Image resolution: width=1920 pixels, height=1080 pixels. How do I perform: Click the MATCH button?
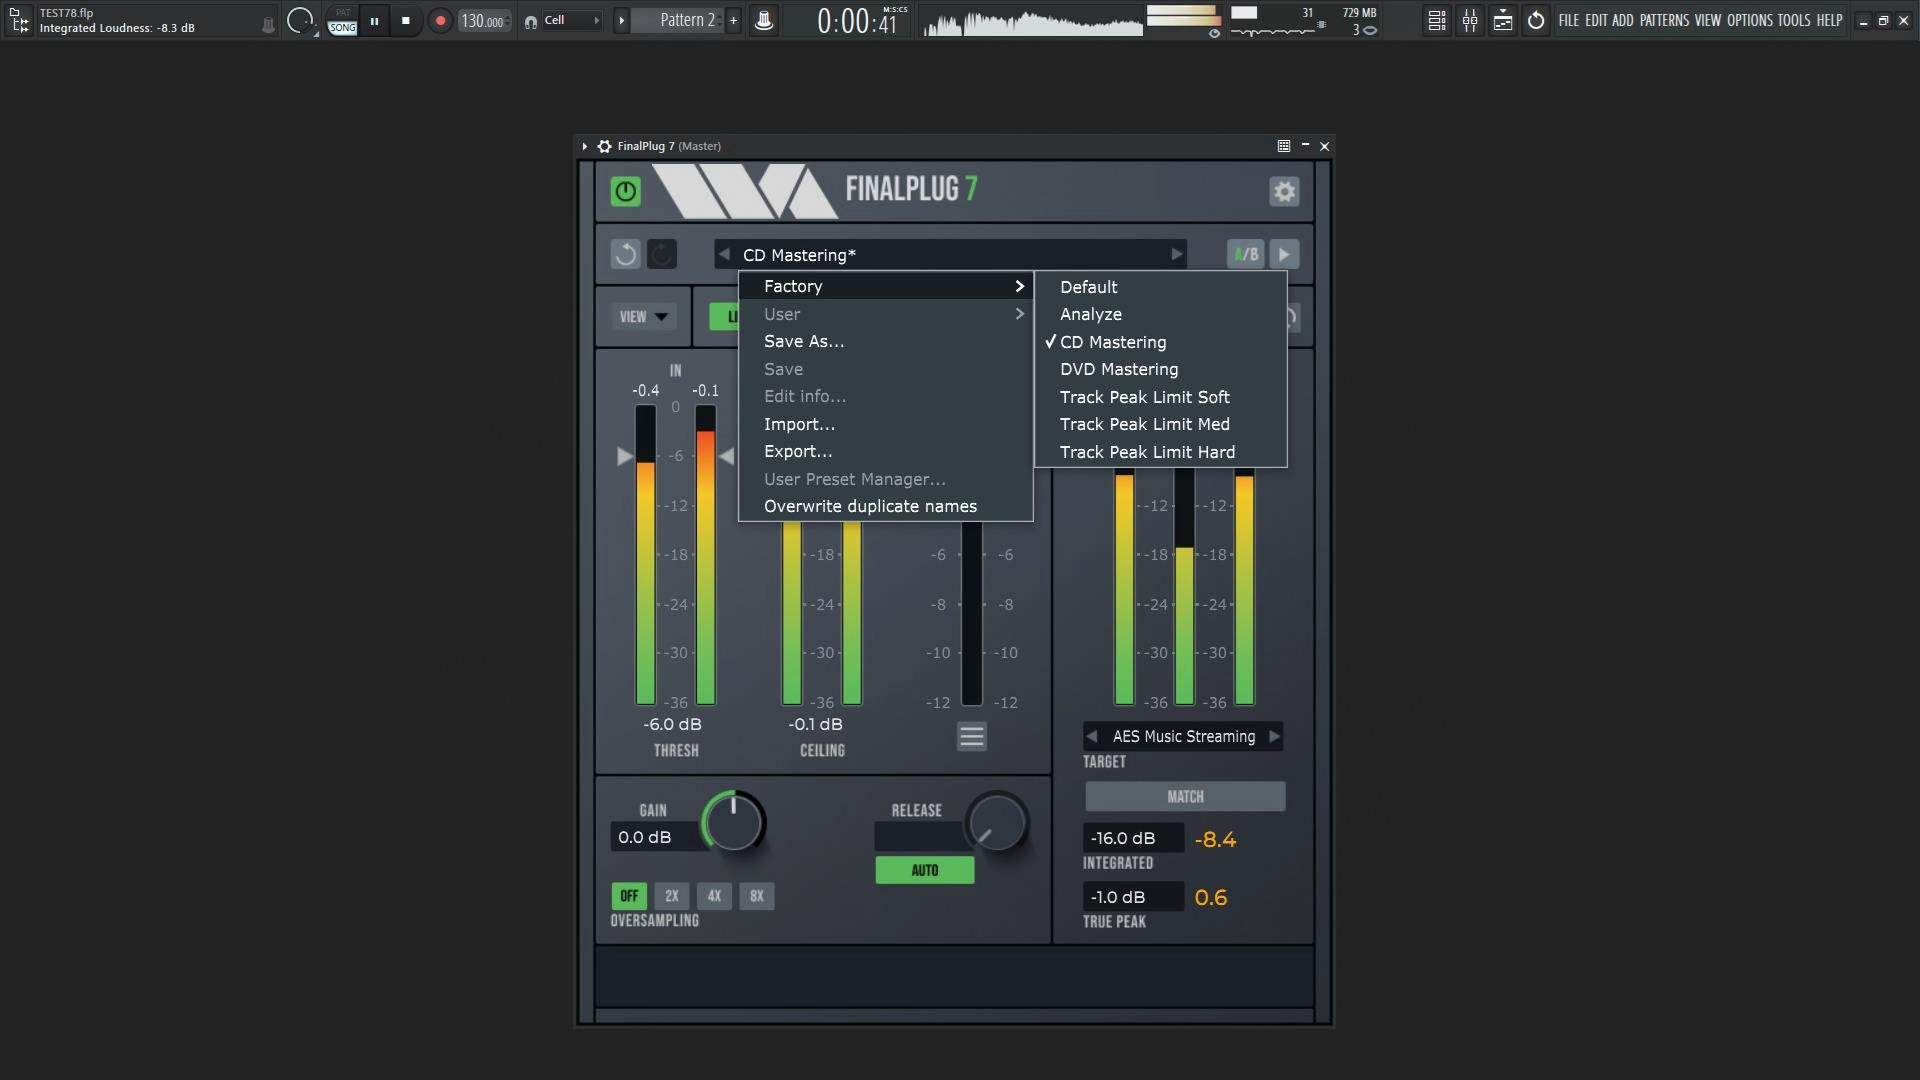click(1185, 796)
